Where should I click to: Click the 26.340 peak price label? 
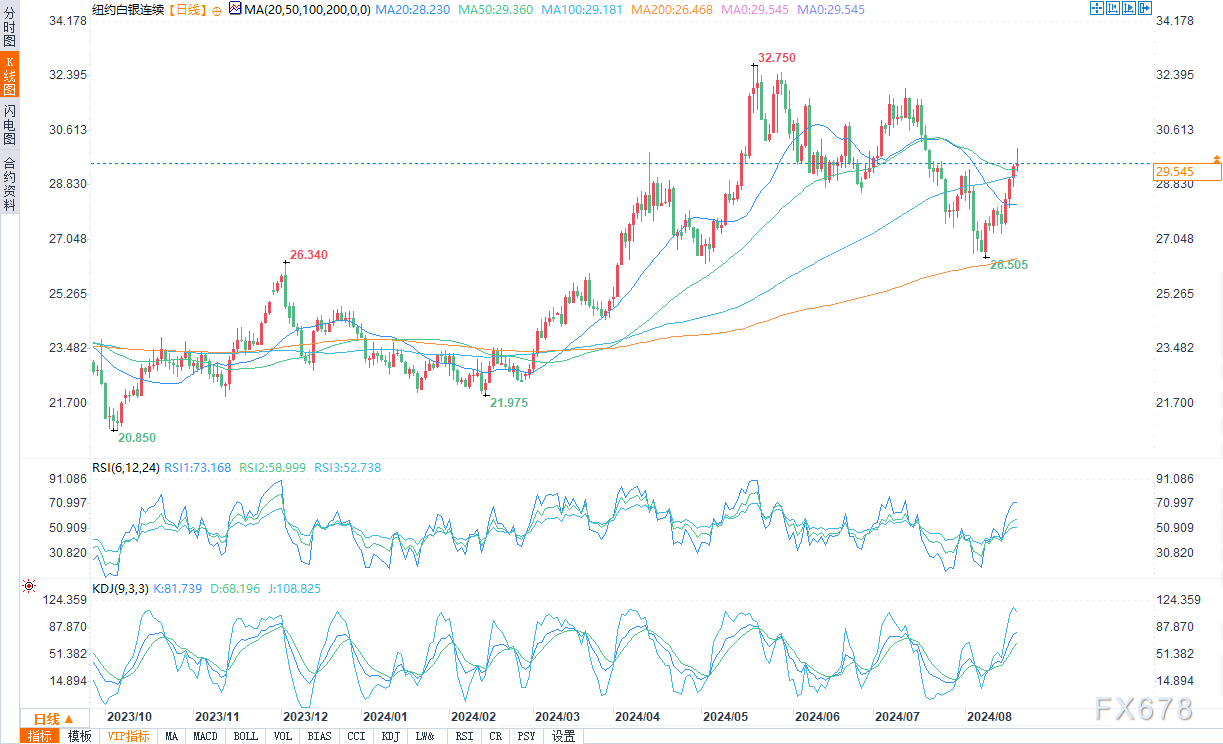point(309,255)
